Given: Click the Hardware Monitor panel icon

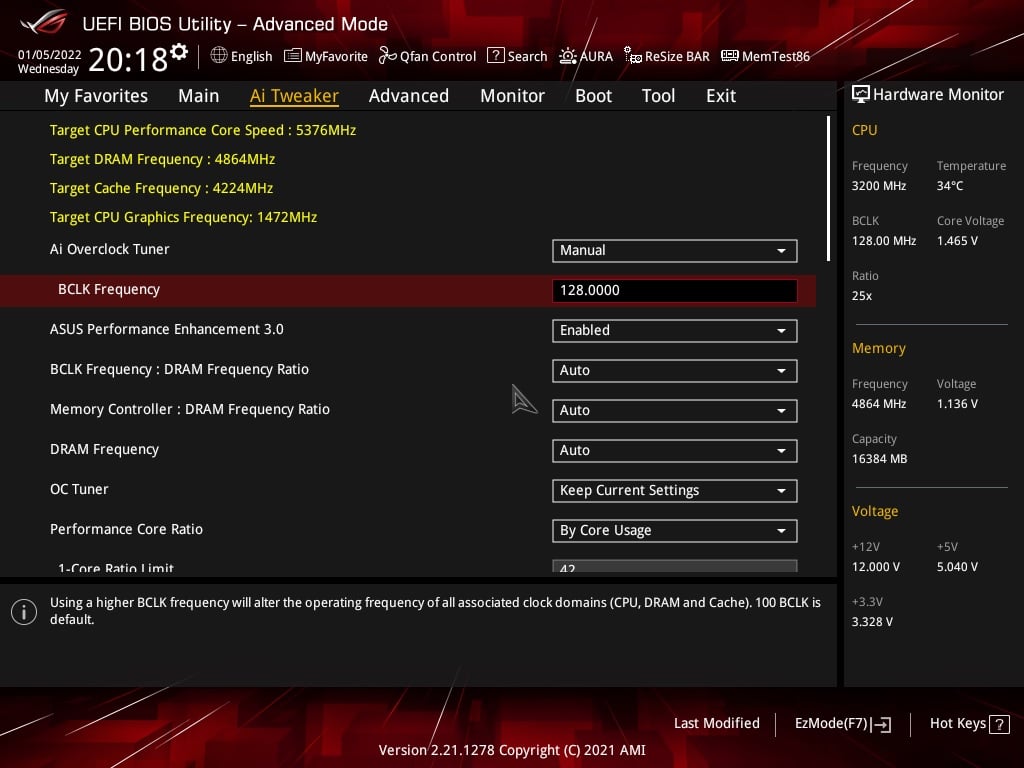Looking at the screenshot, I should coord(862,94).
